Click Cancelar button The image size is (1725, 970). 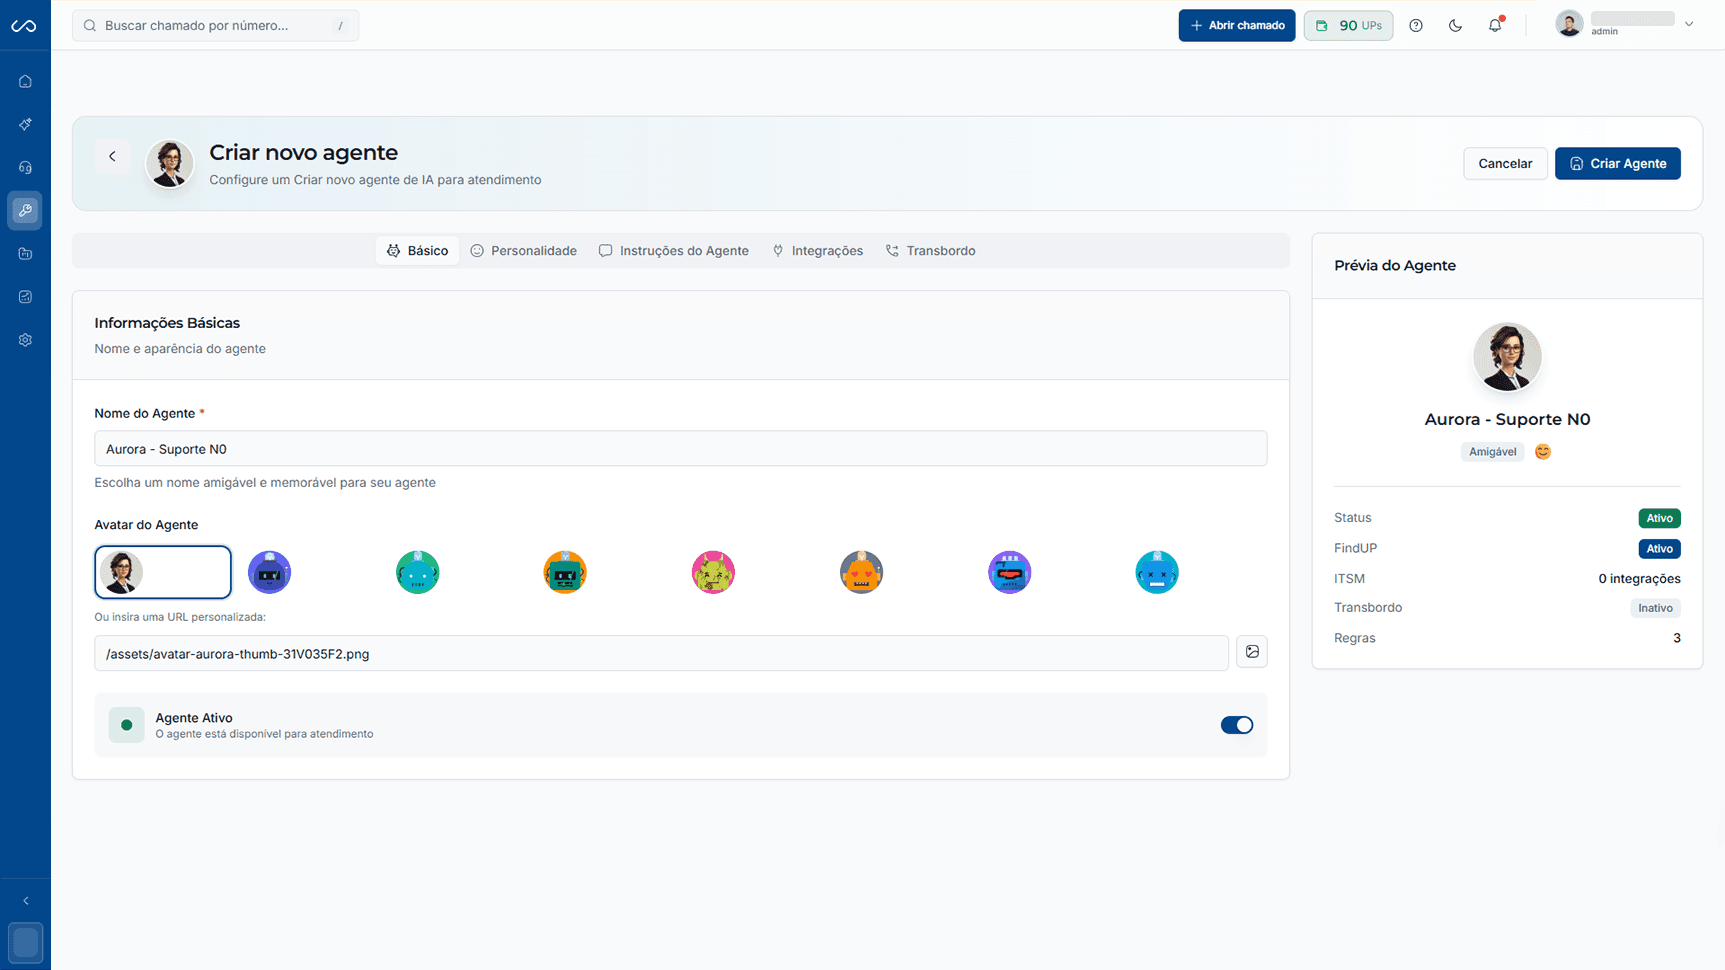(x=1505, y=164)
